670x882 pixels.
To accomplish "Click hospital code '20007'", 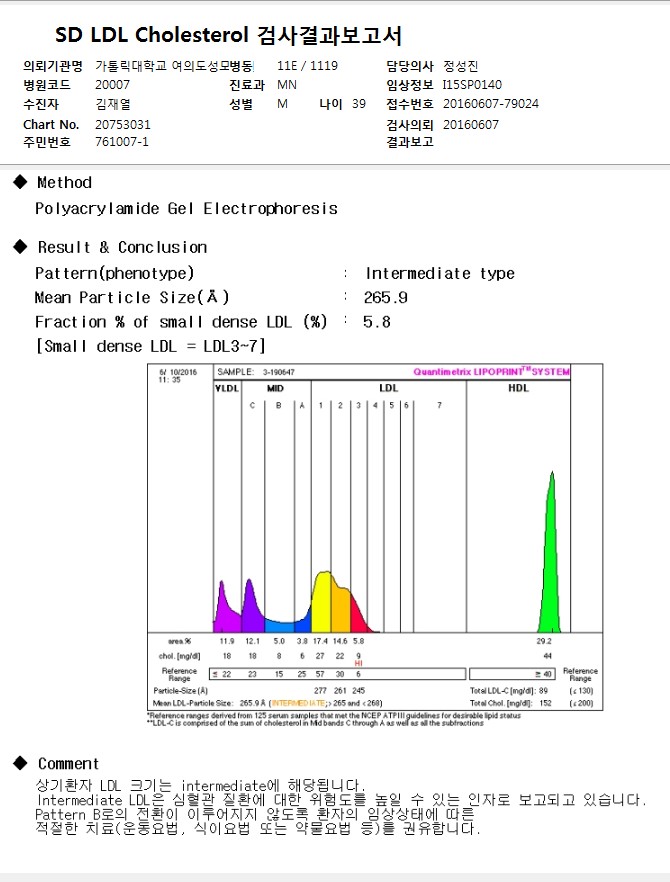I will click(112, 85).
